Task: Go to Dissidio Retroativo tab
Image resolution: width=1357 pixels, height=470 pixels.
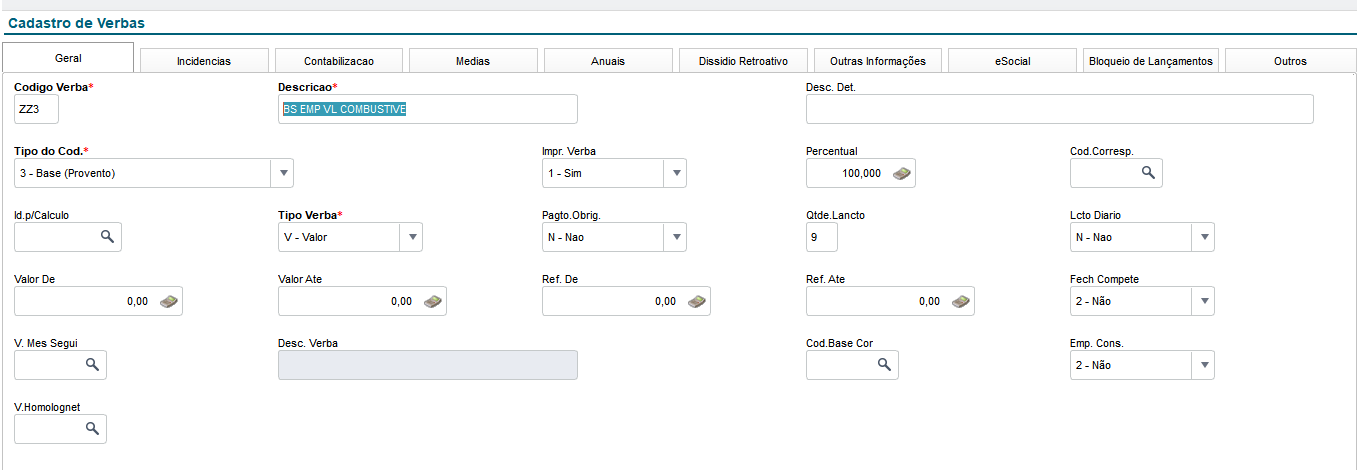Action: 743,61
